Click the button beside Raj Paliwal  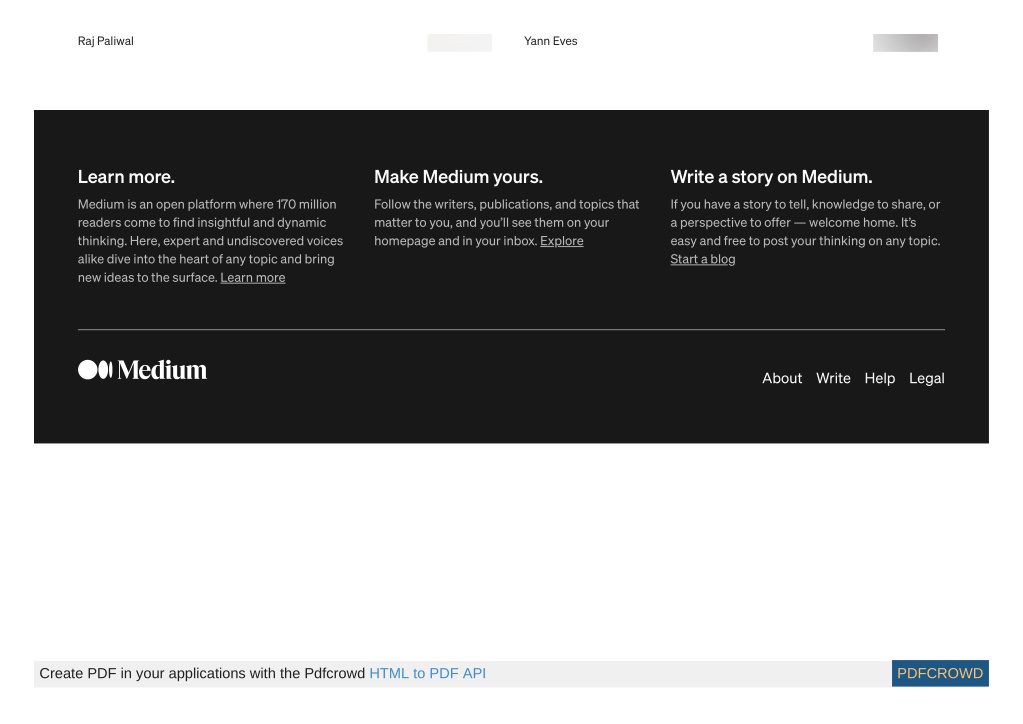(459, 43)
